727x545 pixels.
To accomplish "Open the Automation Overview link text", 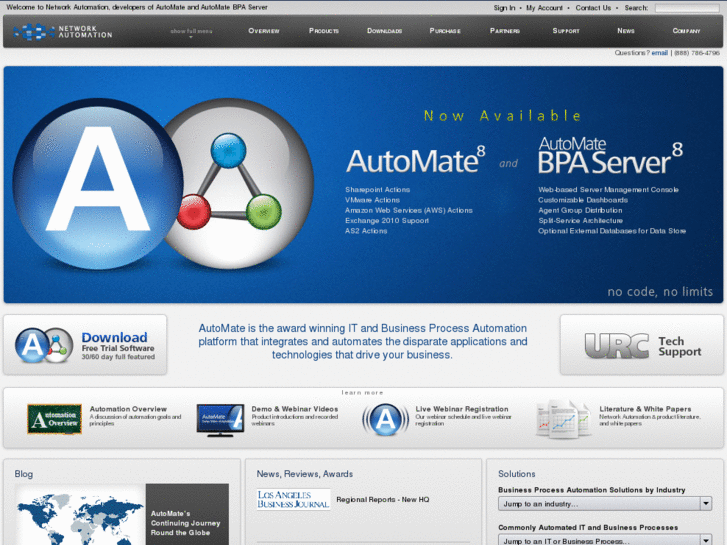I will point(128,409).
